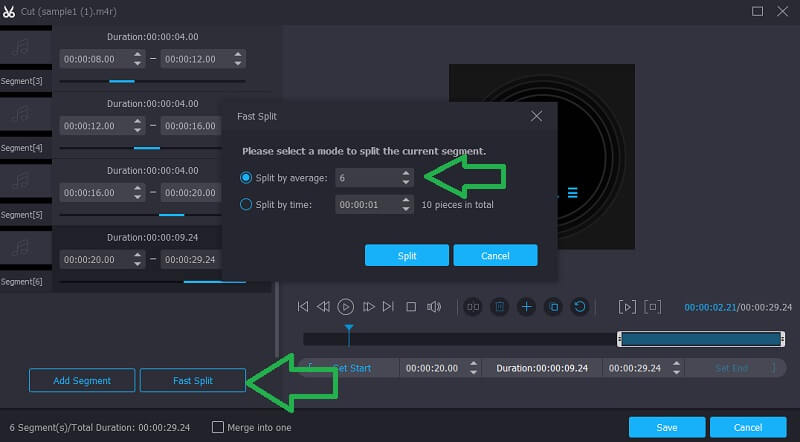
Task: Click the Fast Split button
Action: 192,380
